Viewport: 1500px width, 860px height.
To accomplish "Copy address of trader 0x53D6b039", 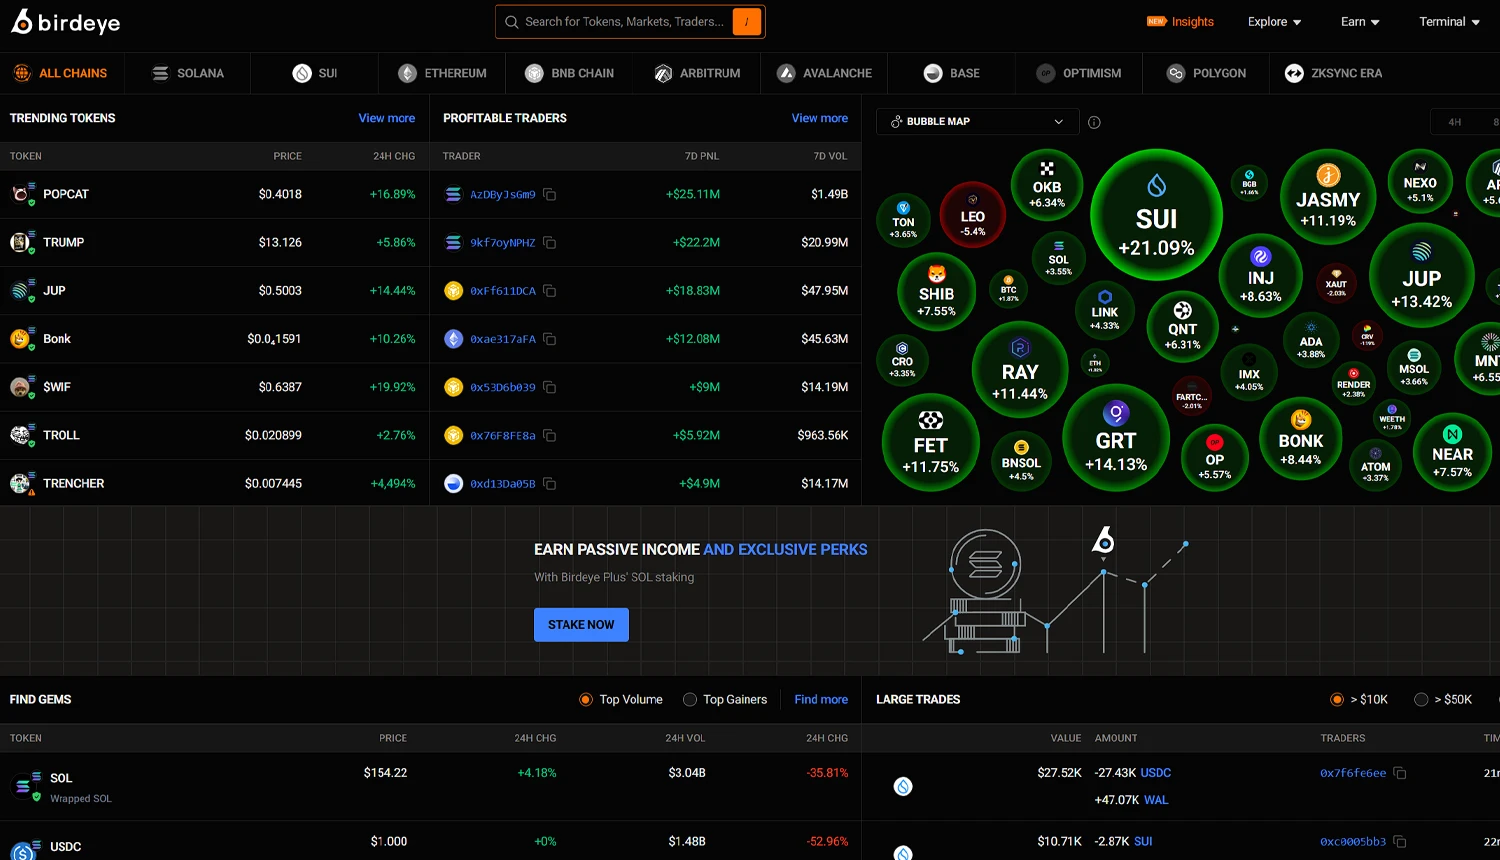I will [550, 387].
